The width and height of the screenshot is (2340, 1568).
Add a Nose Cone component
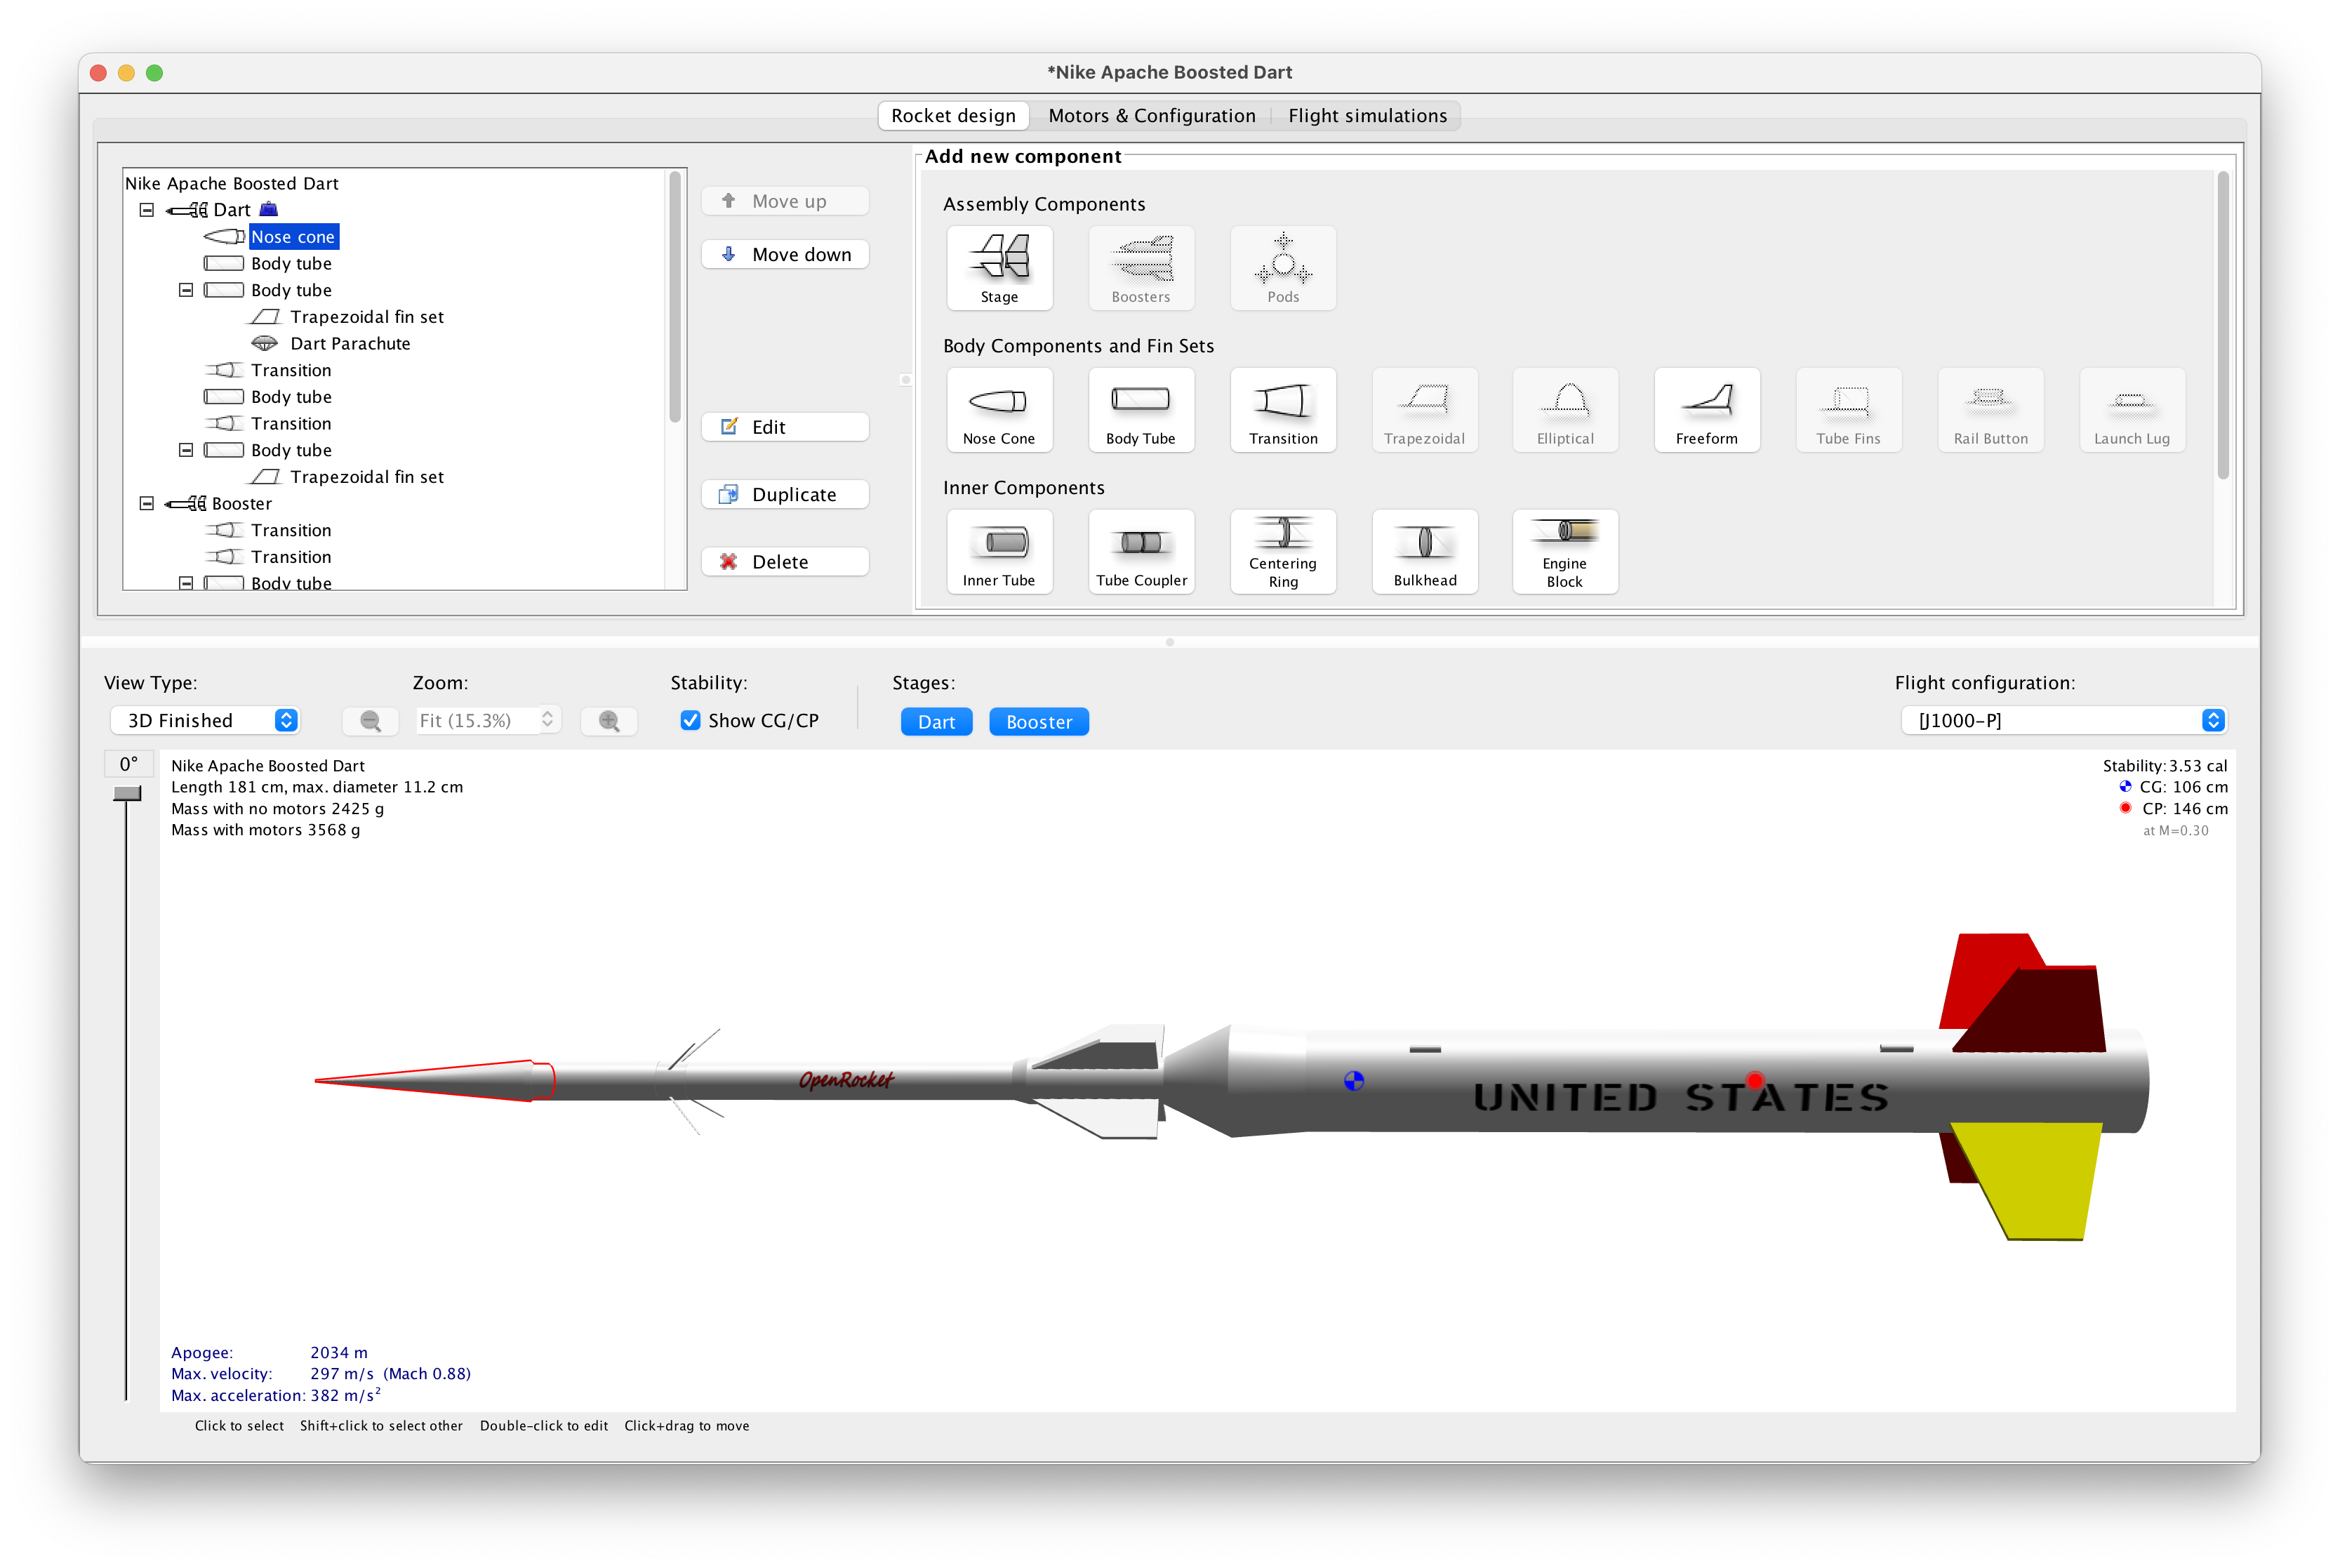tap(999, 410)
